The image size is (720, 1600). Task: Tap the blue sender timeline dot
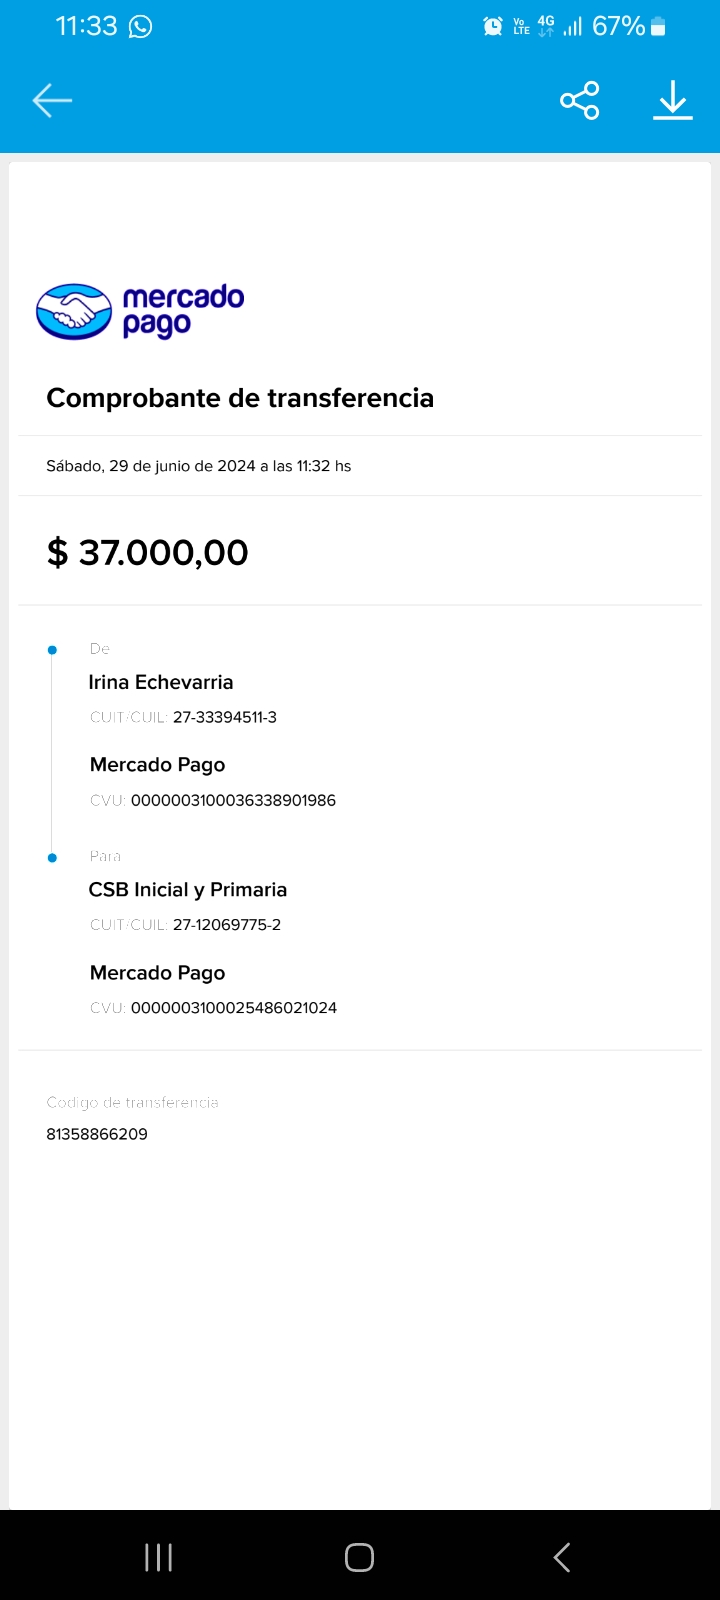[53, 650]
